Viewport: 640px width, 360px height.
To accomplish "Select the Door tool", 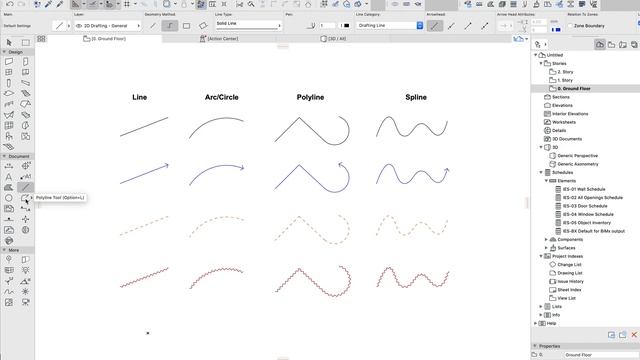I will 26,62.
